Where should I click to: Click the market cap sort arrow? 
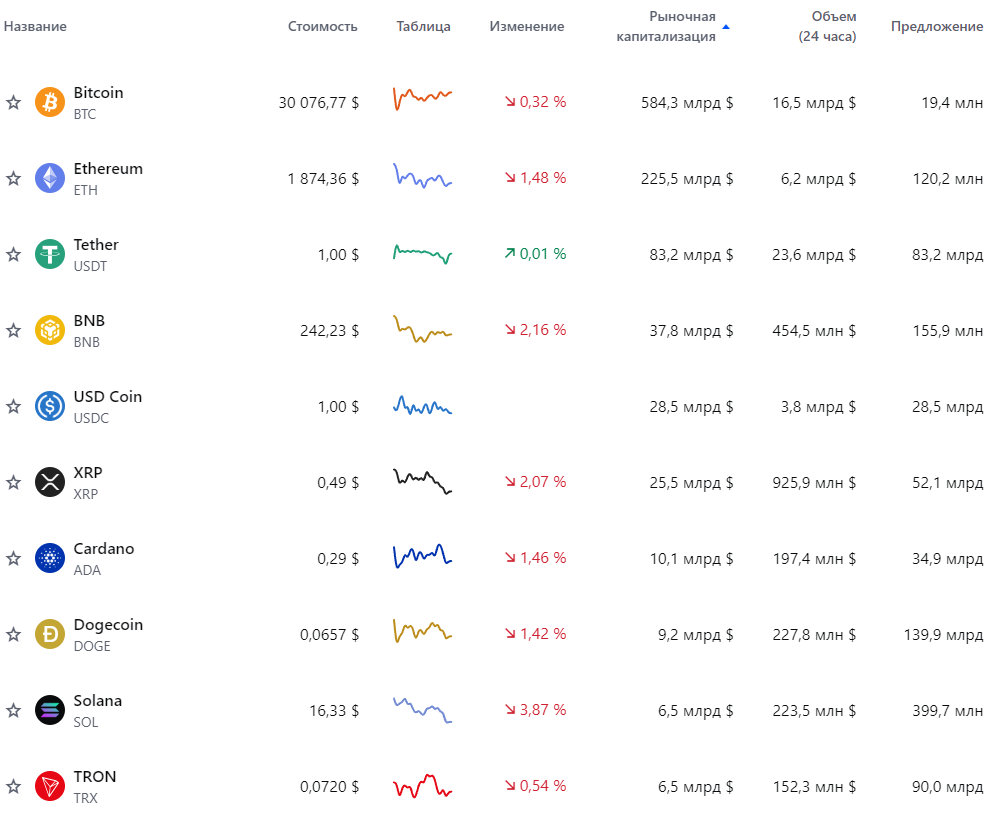(726, 27)
